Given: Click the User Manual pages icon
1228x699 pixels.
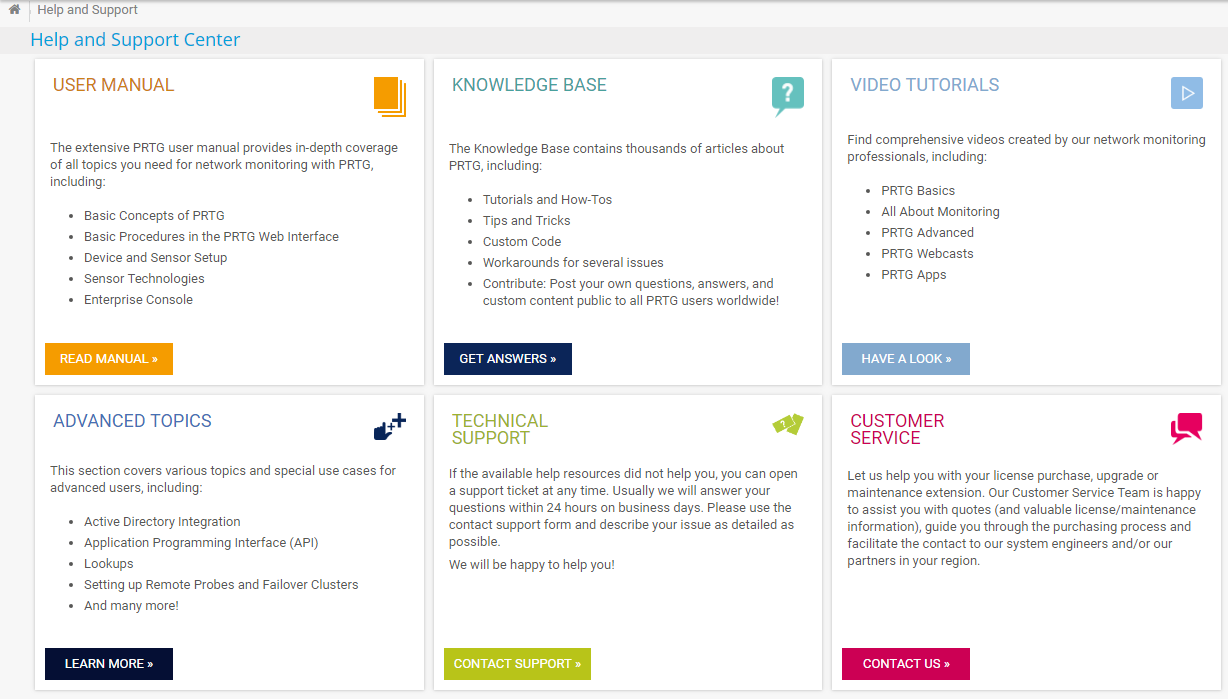Looking at the screenshot, I should click(x=390, y=96).
